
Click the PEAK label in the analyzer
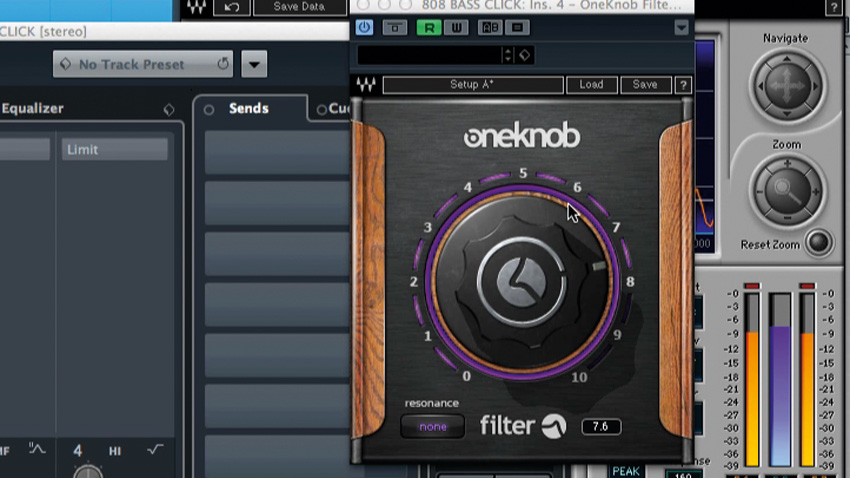pos(626,471)
